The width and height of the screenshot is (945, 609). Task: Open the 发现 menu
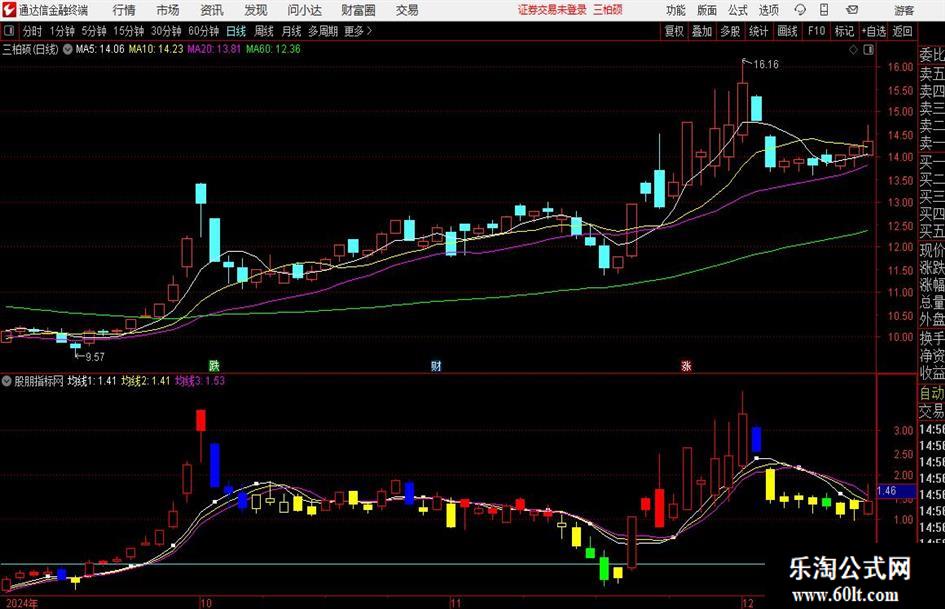(256, 10)
